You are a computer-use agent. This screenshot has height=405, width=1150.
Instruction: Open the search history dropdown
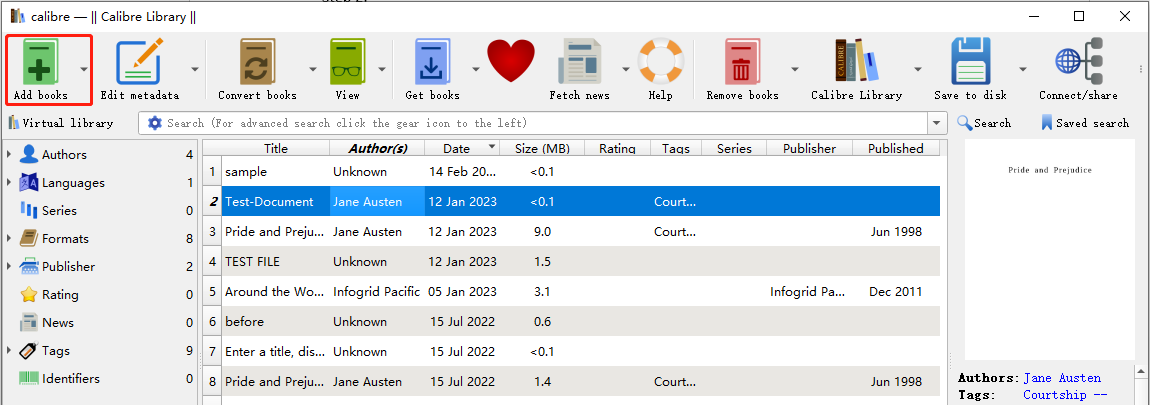tap(937, 123)
